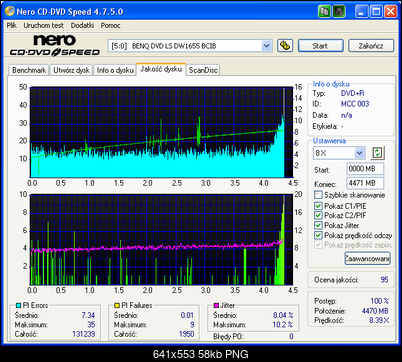The height and width of the screenshot is (362, 402).
Task: Click the copy-to-clipboard icon in title bar
Action: (x=324, y=12)
